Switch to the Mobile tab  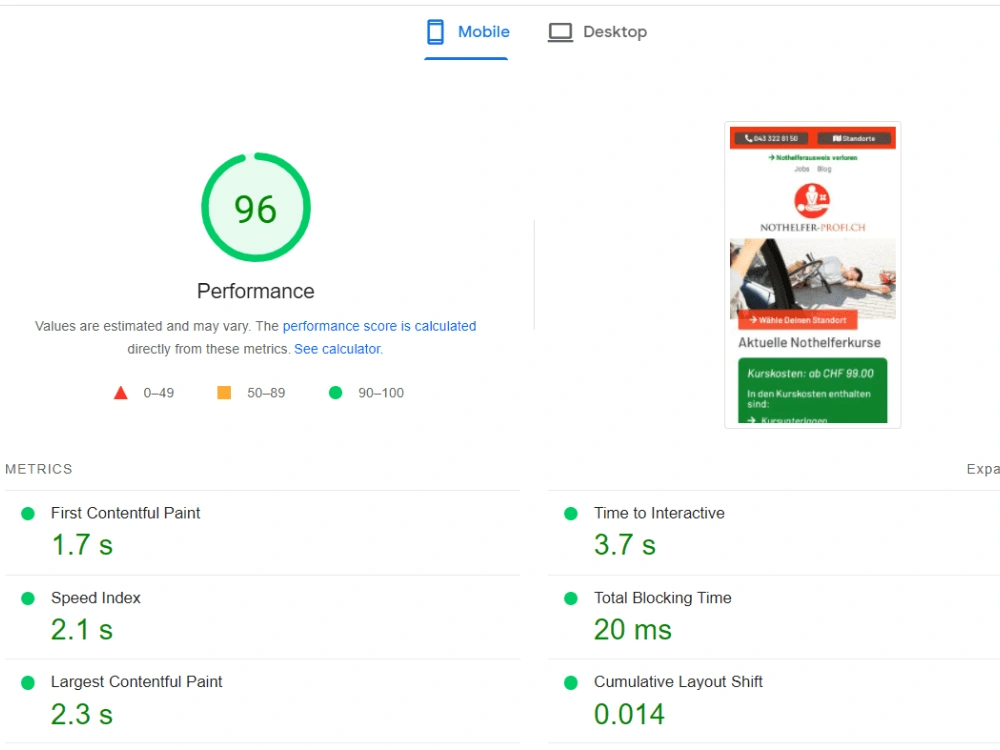click(x=467, y=32)
